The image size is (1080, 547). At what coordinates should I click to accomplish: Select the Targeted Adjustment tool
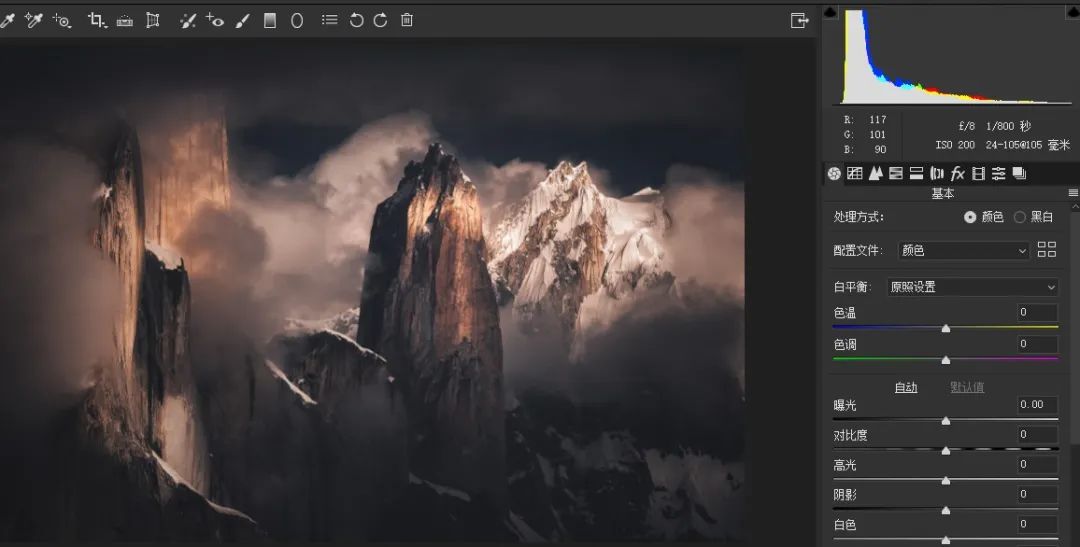tap(61, 21)
